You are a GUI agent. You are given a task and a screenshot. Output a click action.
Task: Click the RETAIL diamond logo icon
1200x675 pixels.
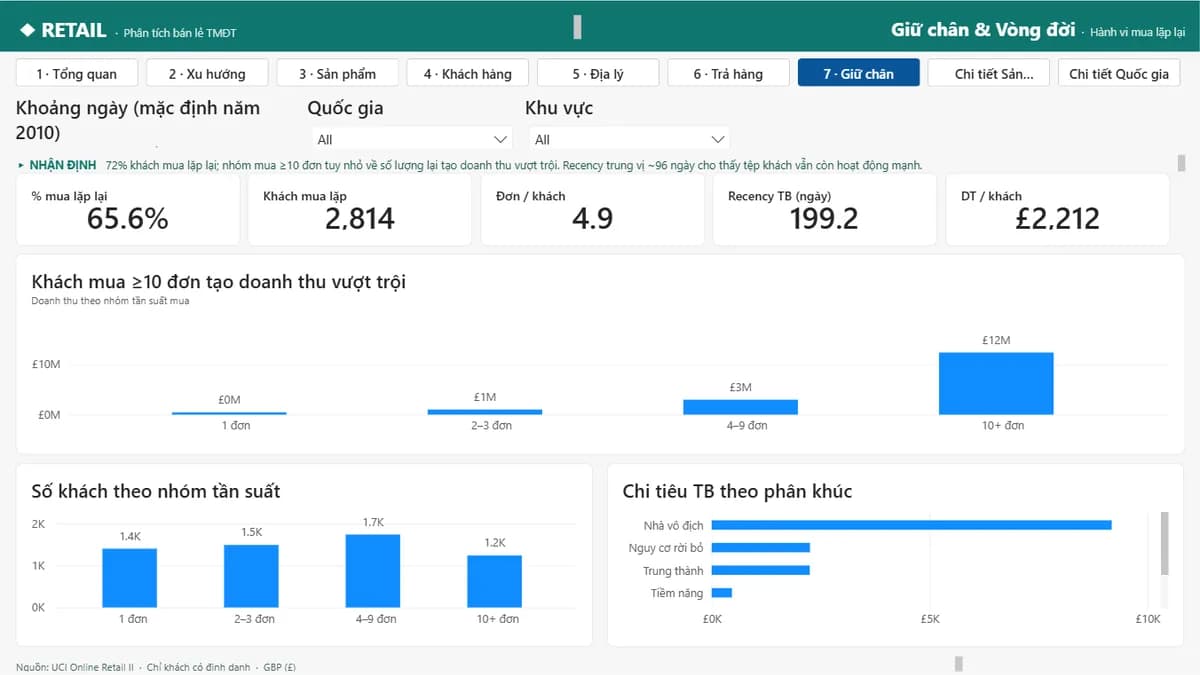(27, 30)
